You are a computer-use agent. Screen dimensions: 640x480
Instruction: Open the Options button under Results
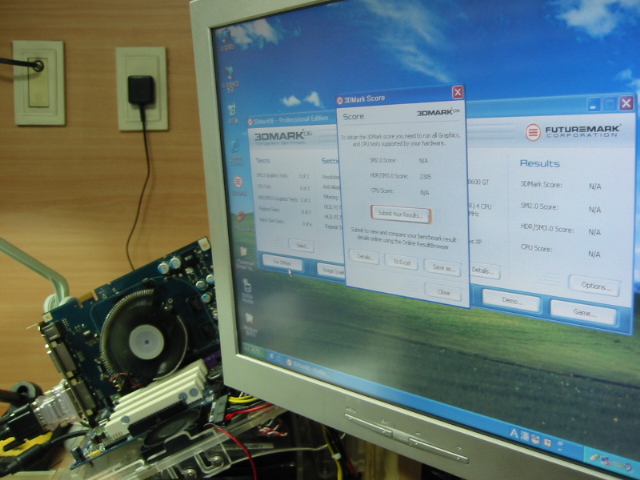click(594, 286)
